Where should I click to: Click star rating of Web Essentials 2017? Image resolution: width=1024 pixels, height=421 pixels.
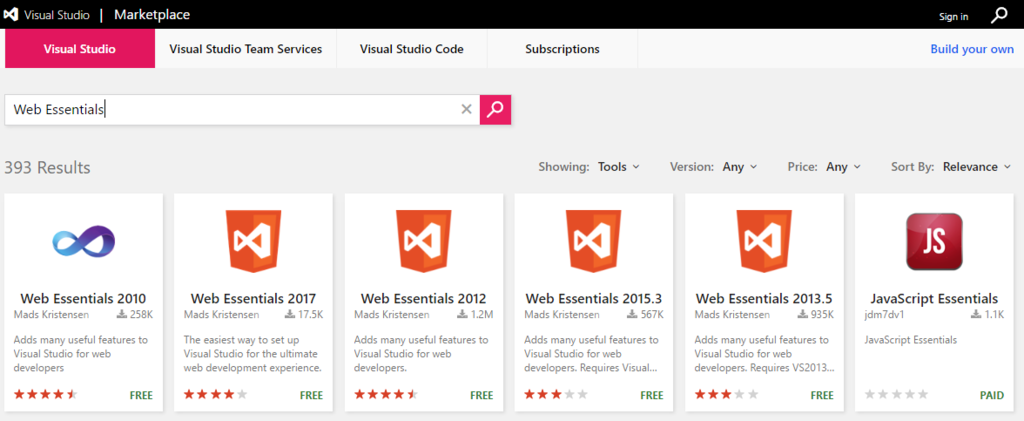pyautogui.click(x=216, y=394)
